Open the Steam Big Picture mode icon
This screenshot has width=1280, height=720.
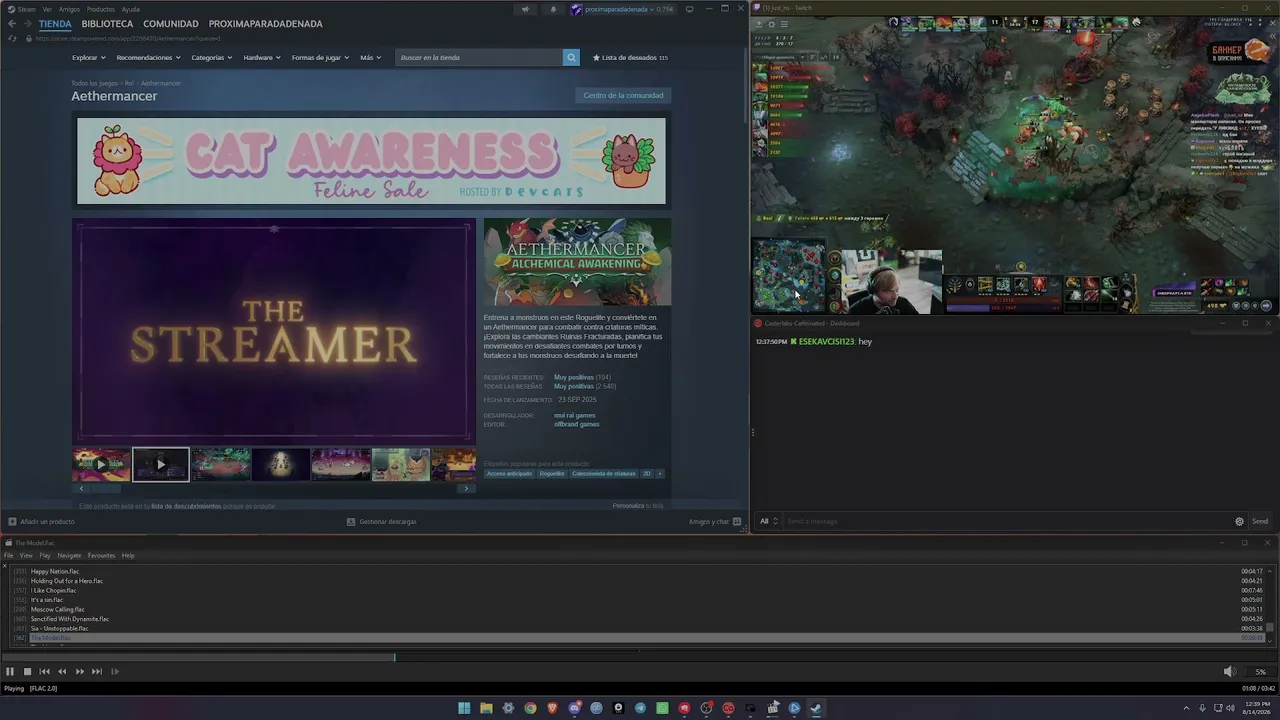click(x=690, y=9)
